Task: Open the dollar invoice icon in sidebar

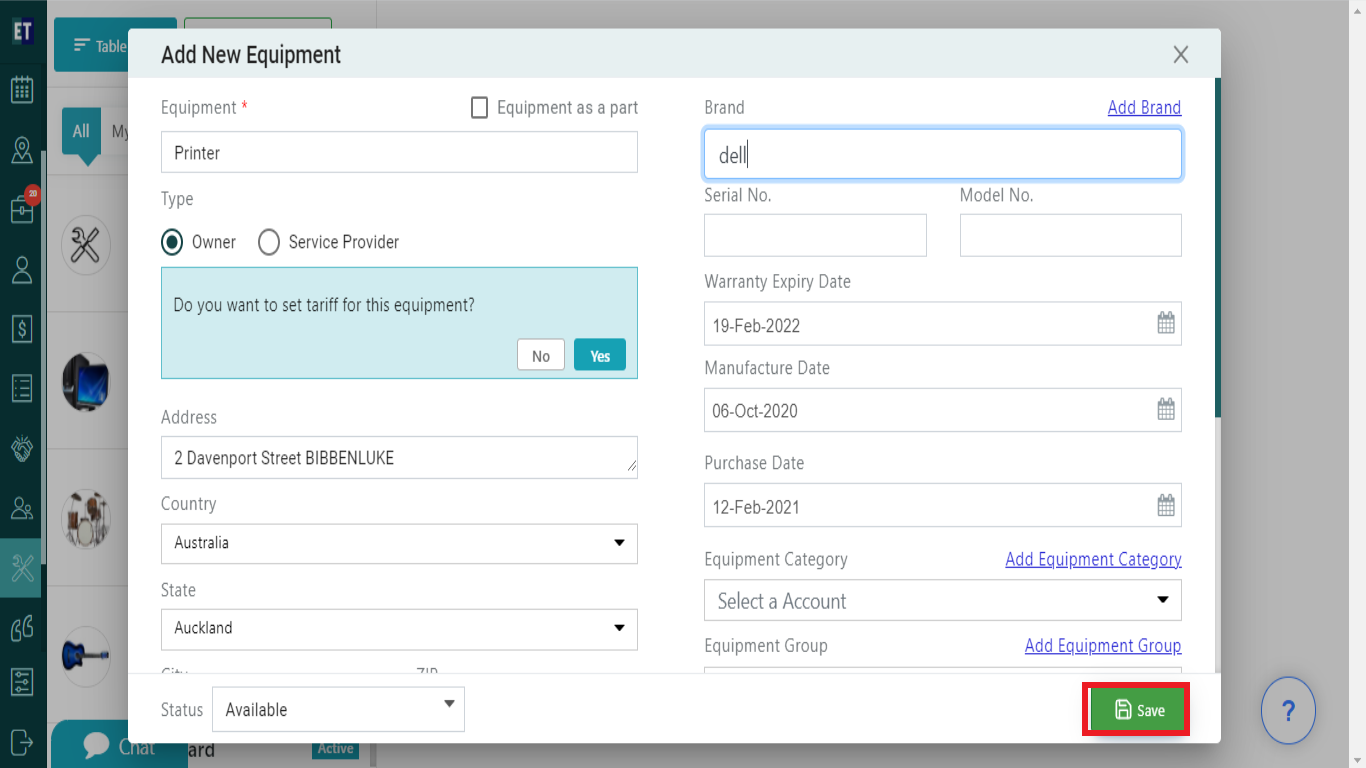Action: pyautogui.click(x=22, y=328)
